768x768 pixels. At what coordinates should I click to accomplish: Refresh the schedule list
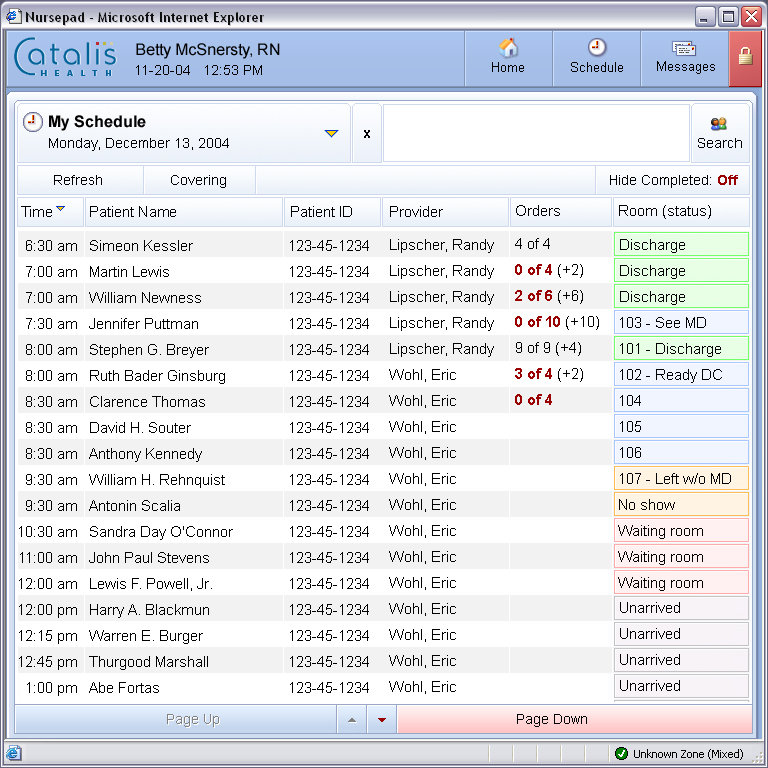(80, 180)
